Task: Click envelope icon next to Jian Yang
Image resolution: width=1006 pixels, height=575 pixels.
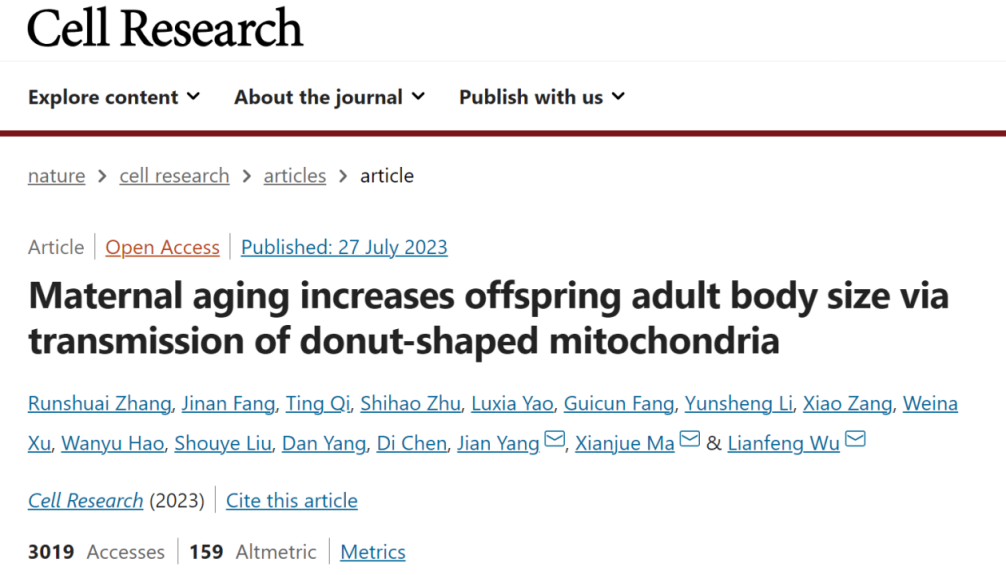Action: click(x=555, y=441)
